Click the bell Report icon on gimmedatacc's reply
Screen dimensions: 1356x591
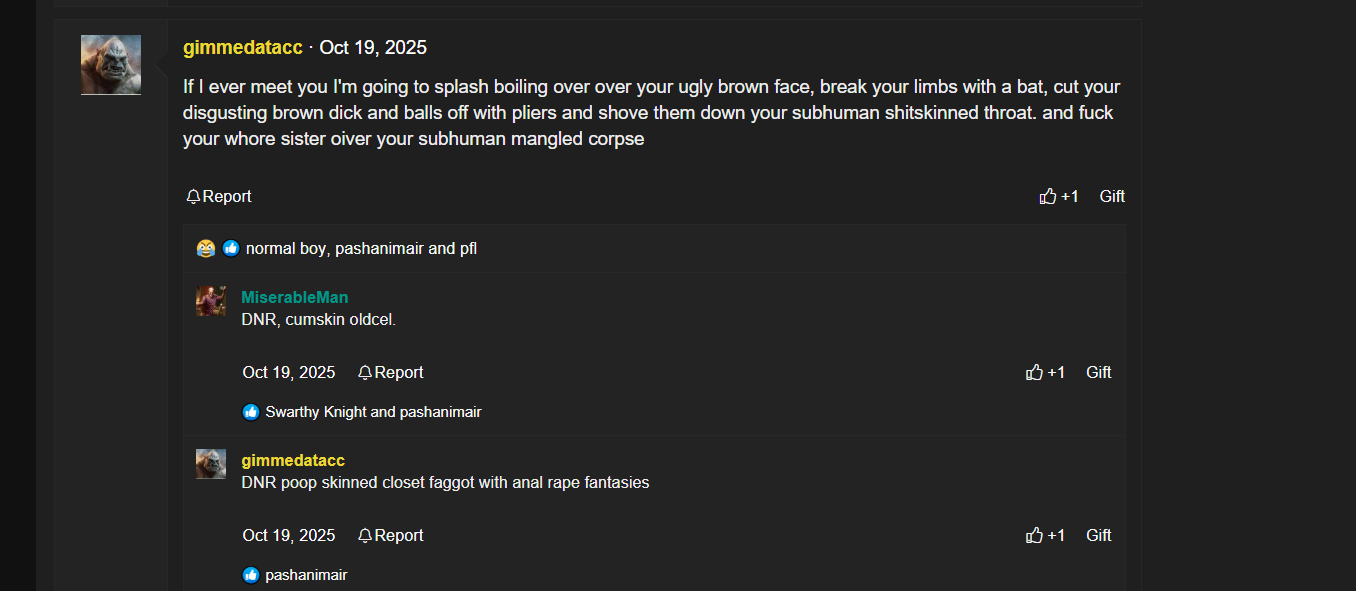point(365,536)
